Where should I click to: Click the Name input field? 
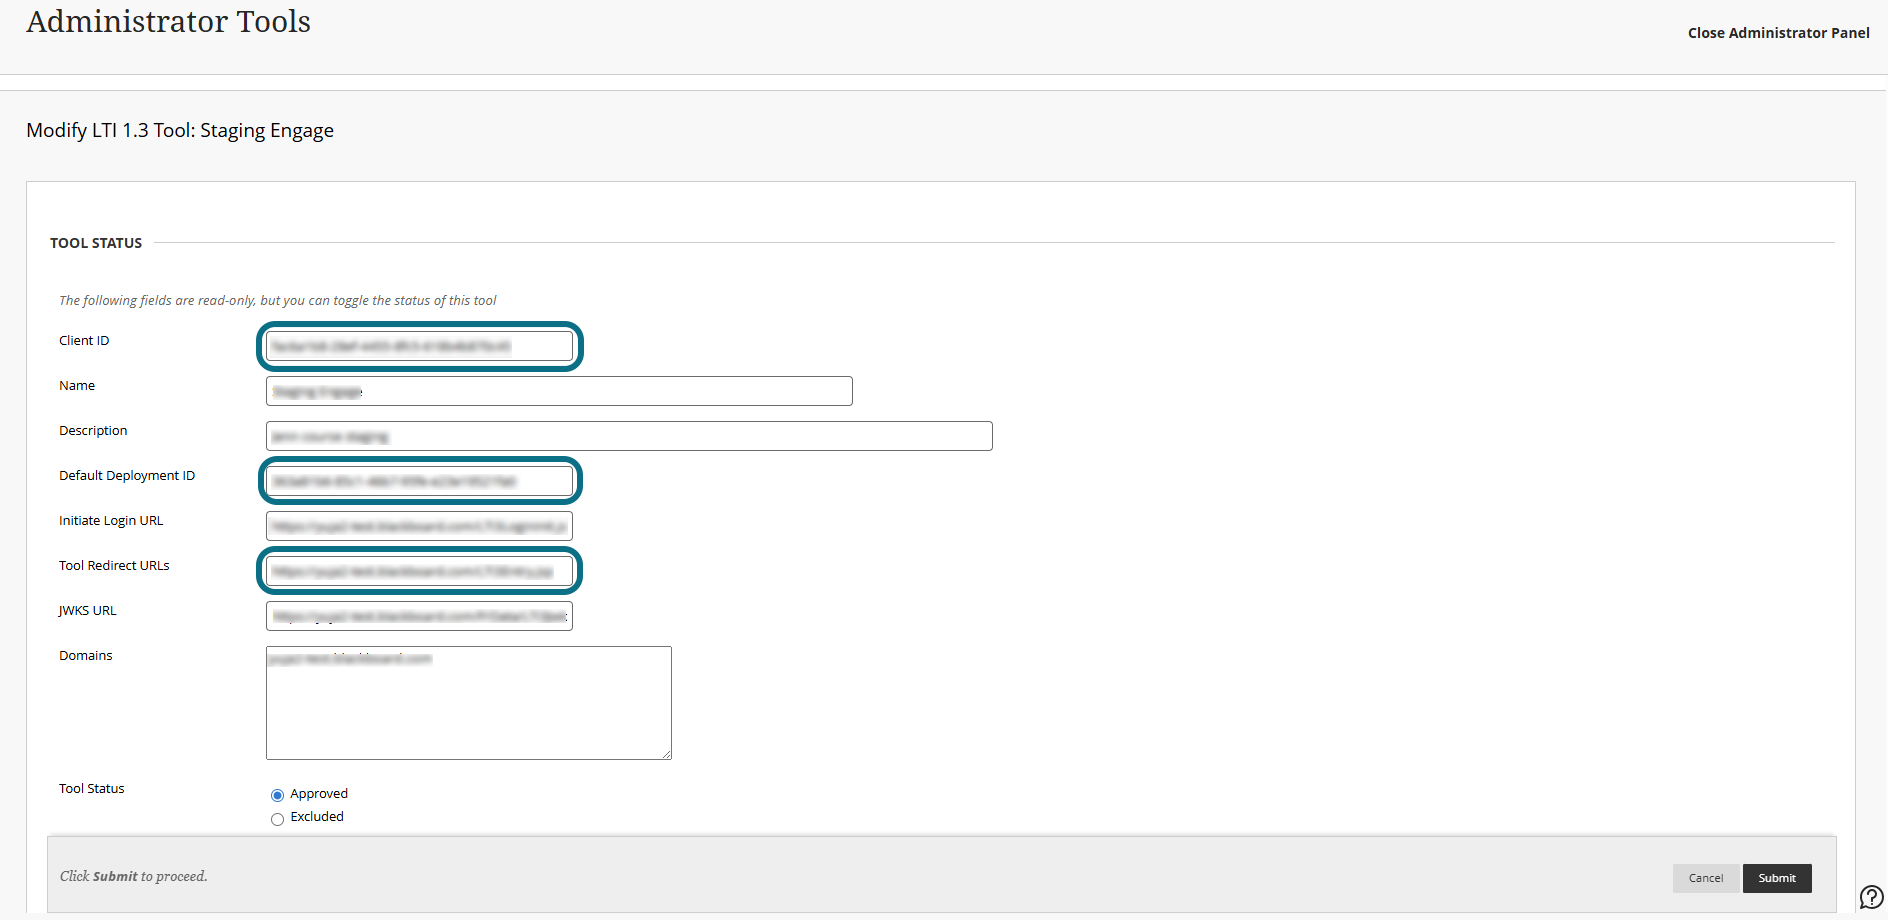[559, 391]
